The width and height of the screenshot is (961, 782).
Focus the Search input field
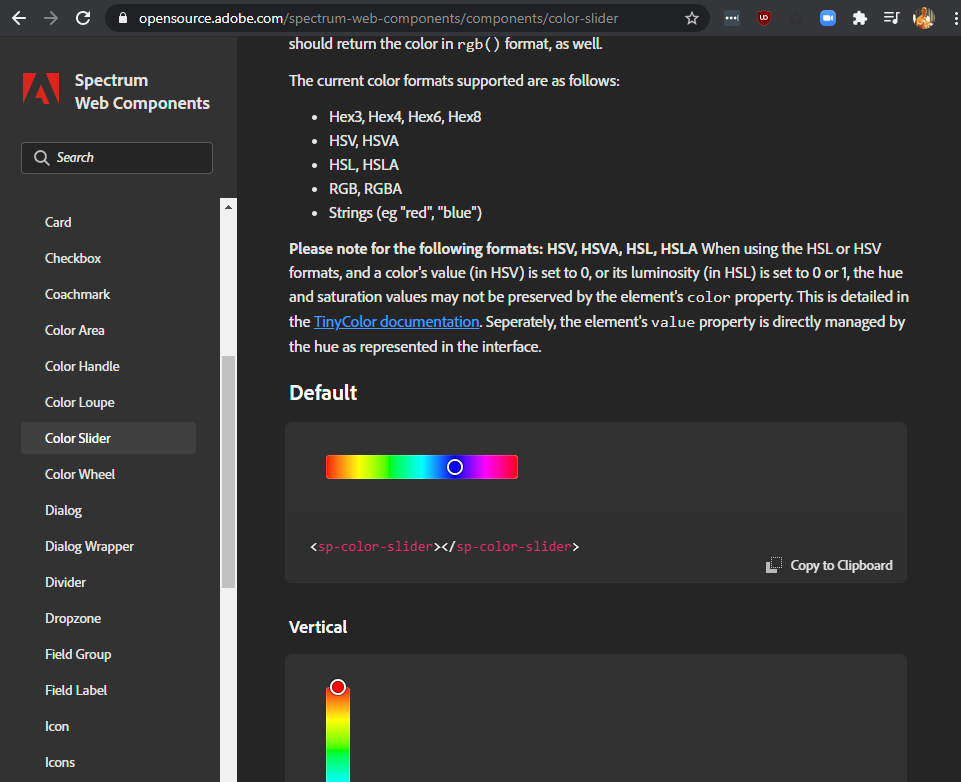click(117, 158)
